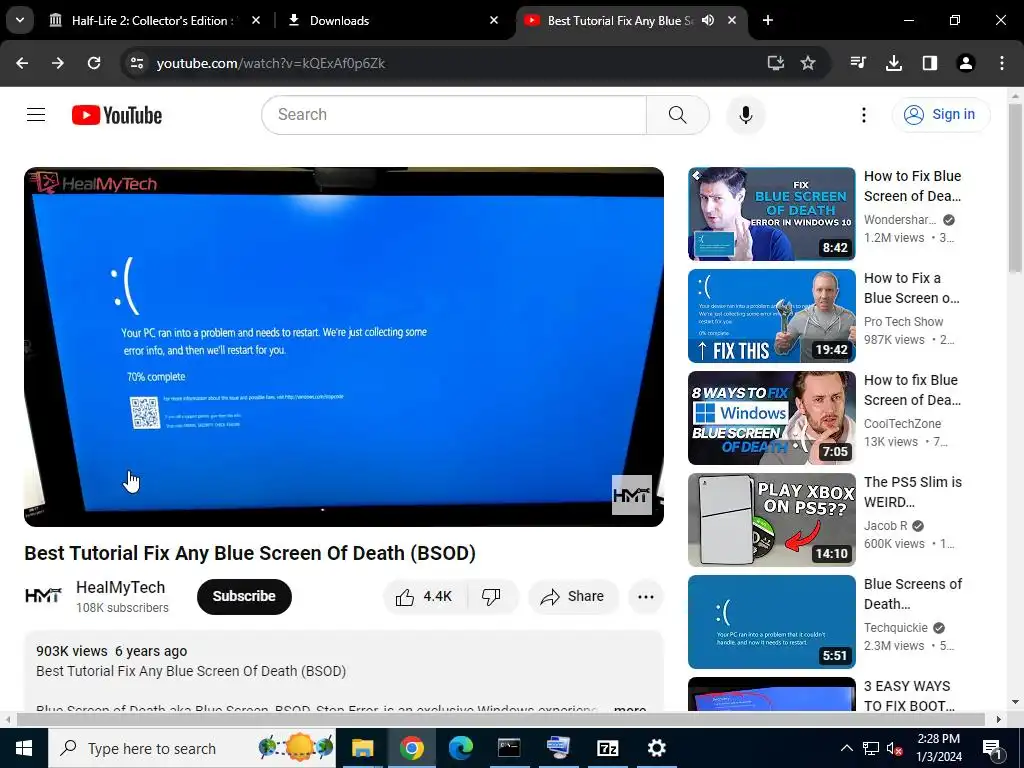The height and width of the screenshot is (768, 1024).
Task: Bookmark this page with star
Action: [x=808, y=63]
